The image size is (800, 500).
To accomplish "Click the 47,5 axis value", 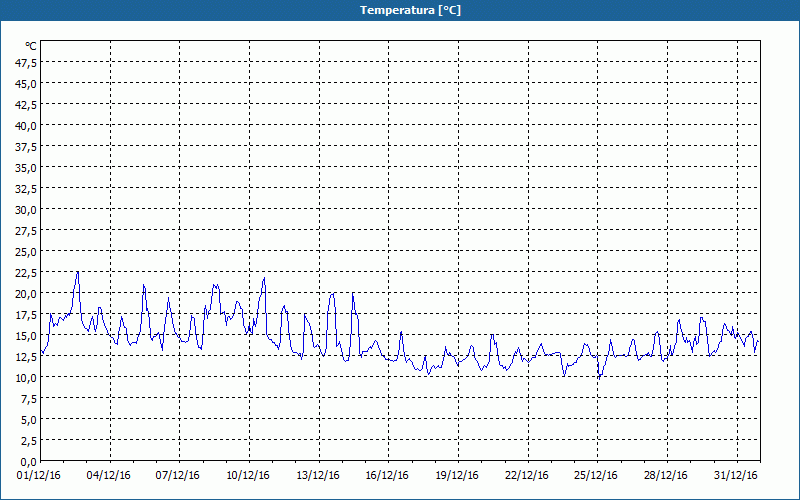I will point(27,63).
